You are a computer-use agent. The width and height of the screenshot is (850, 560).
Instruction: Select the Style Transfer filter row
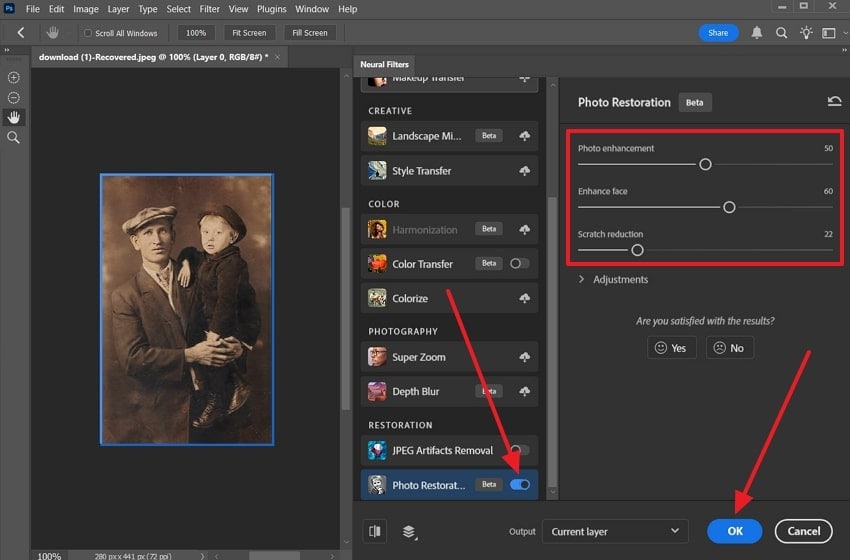pos(449,171)
